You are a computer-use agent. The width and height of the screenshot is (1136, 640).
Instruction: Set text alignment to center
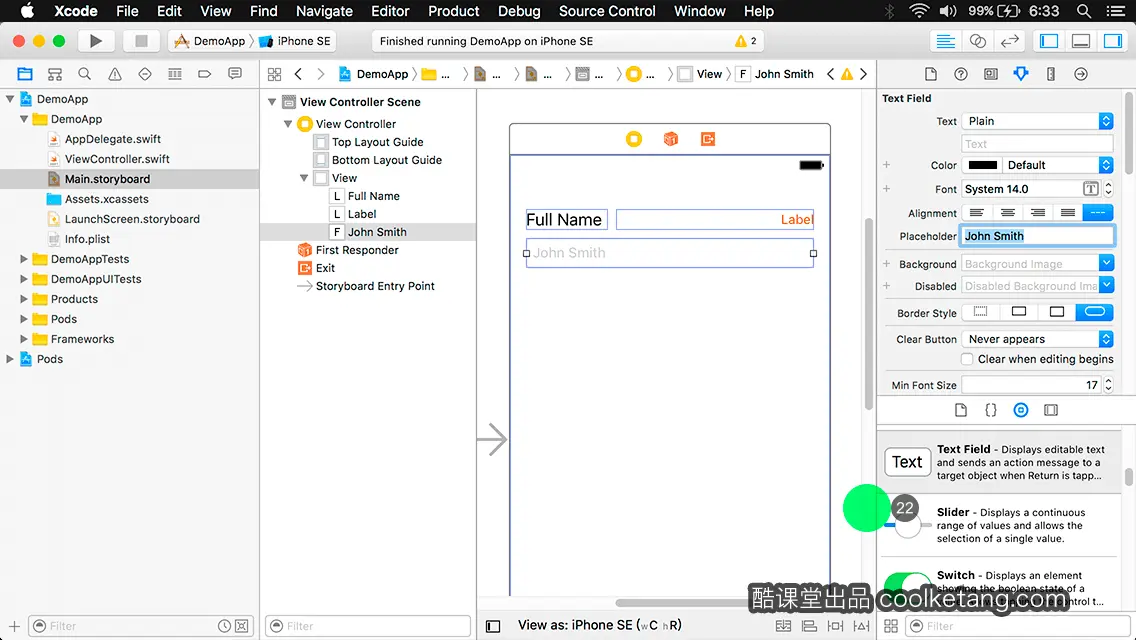[1007, 212]
